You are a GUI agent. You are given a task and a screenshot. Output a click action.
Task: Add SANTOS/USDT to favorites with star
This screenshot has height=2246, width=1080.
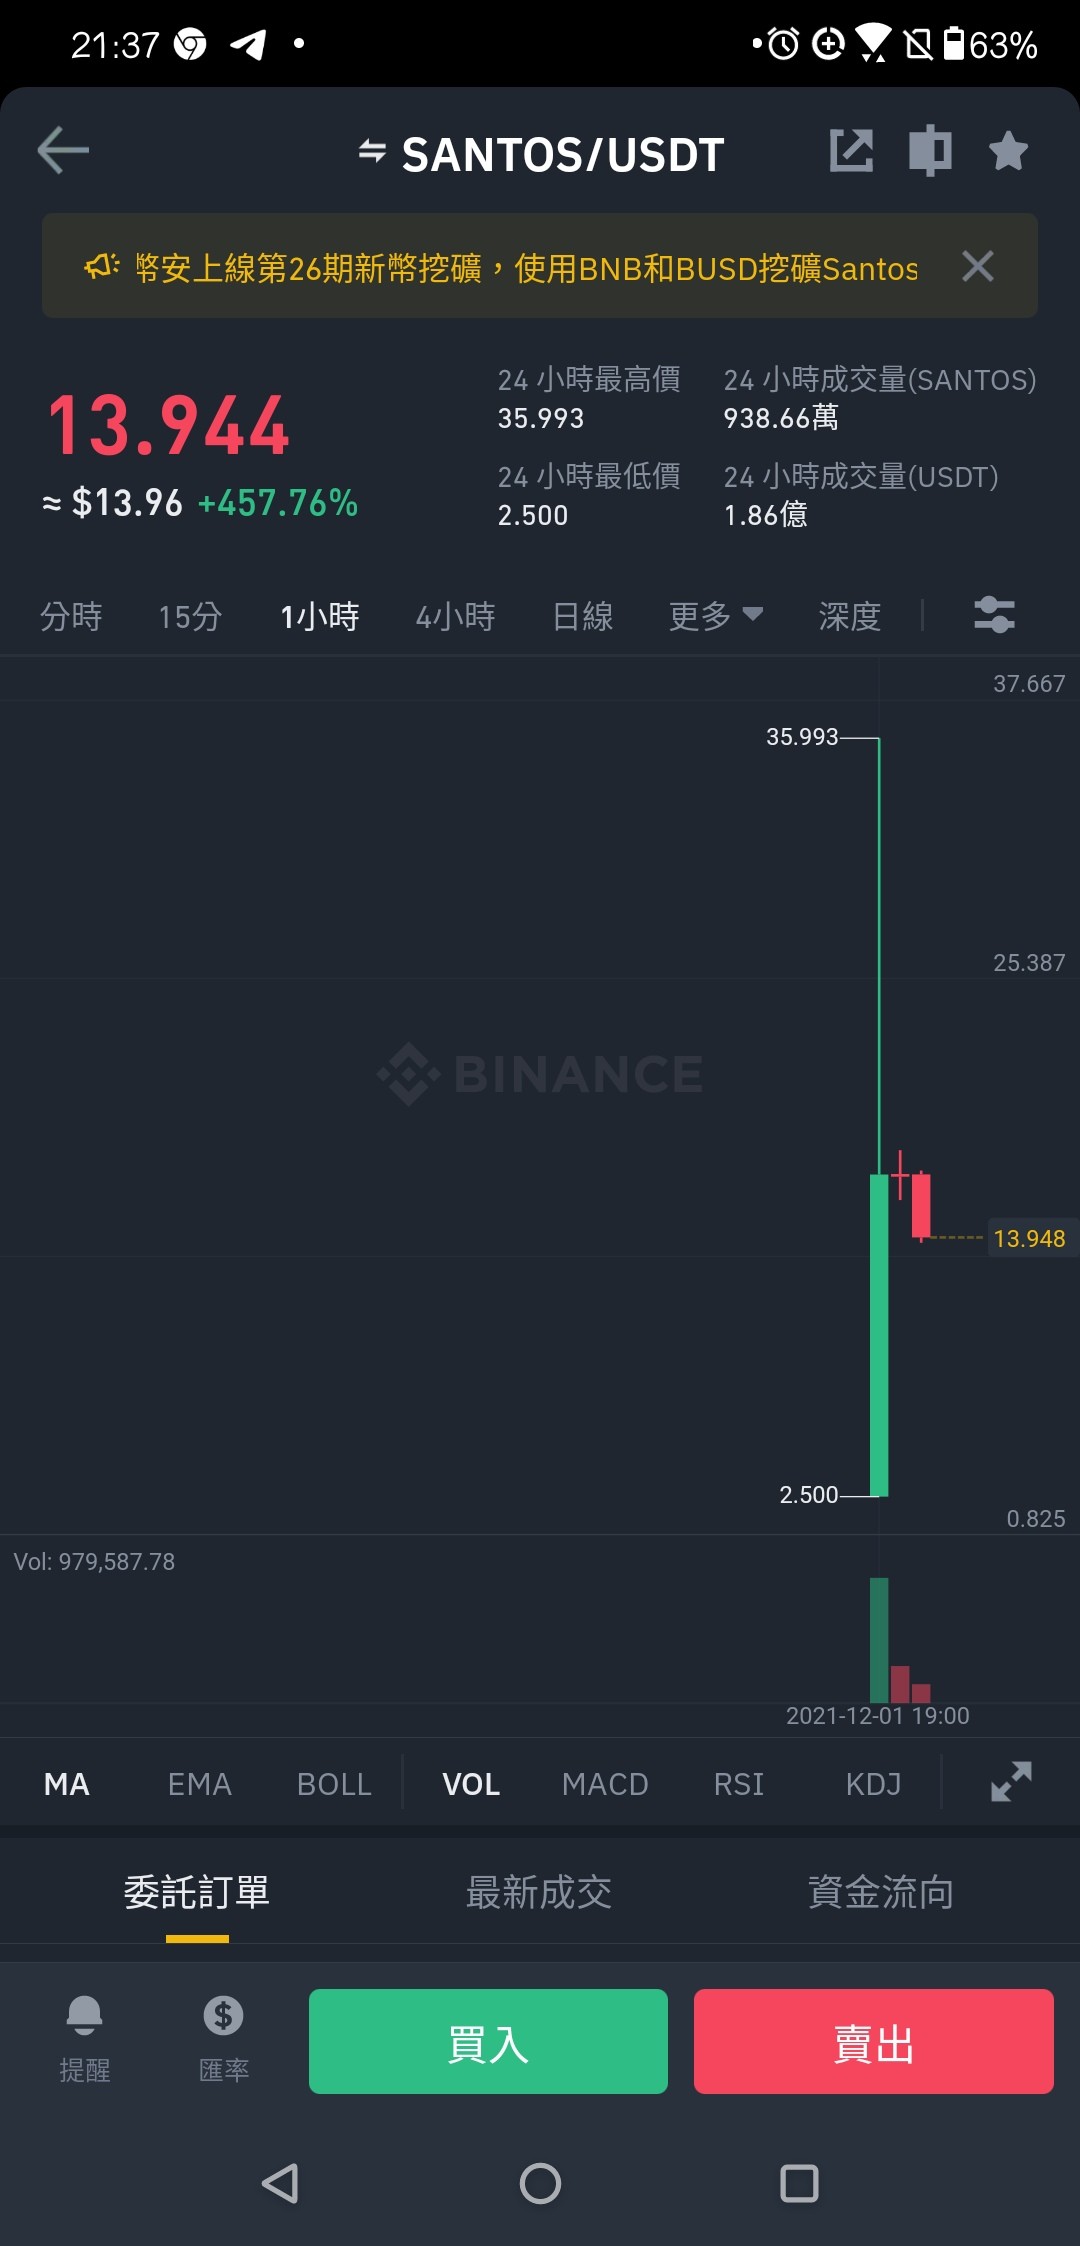pos(1008,151)
